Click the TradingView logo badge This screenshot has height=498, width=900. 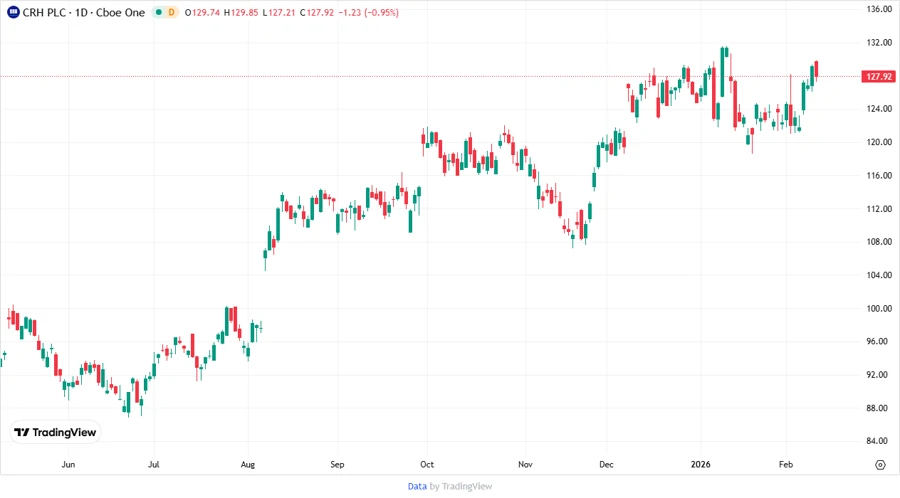tap(56, 432)
